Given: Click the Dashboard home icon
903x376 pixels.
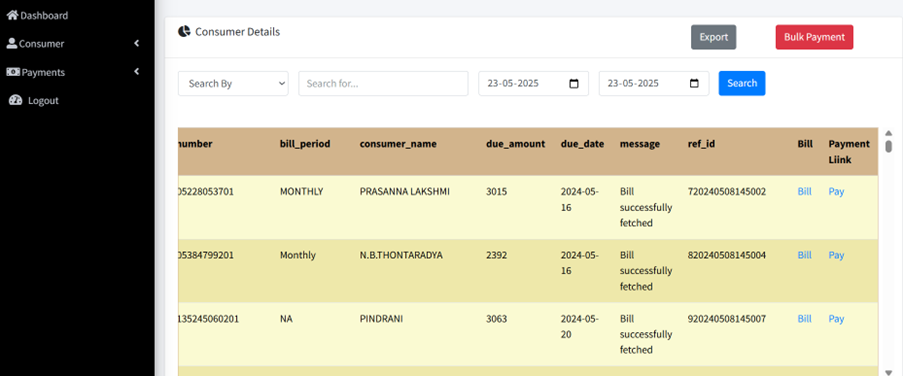Looking at the screenshot, I should click(12, 16).
